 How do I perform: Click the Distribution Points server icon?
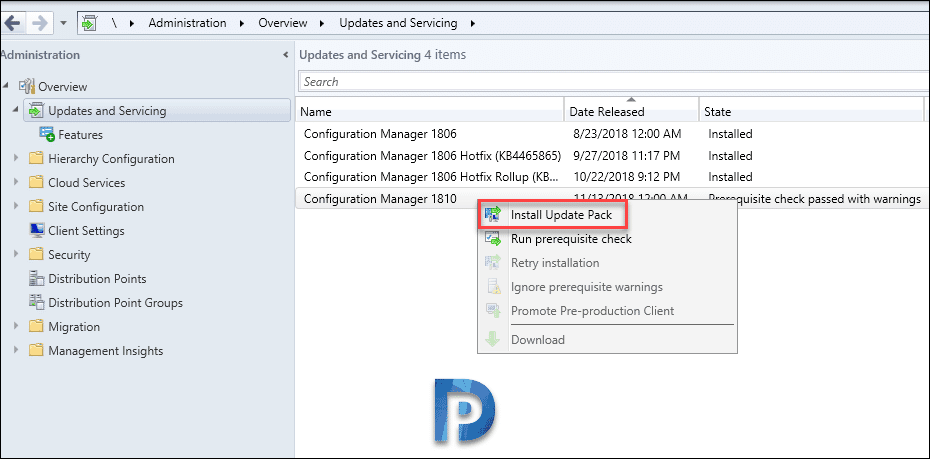pos(37,278)
